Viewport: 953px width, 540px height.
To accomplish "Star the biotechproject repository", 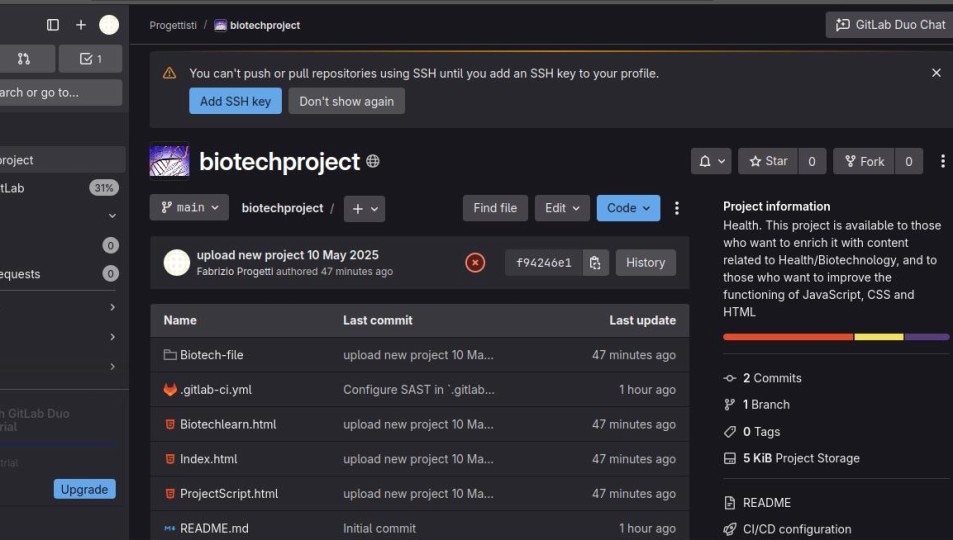I will (x=768, y=161).
